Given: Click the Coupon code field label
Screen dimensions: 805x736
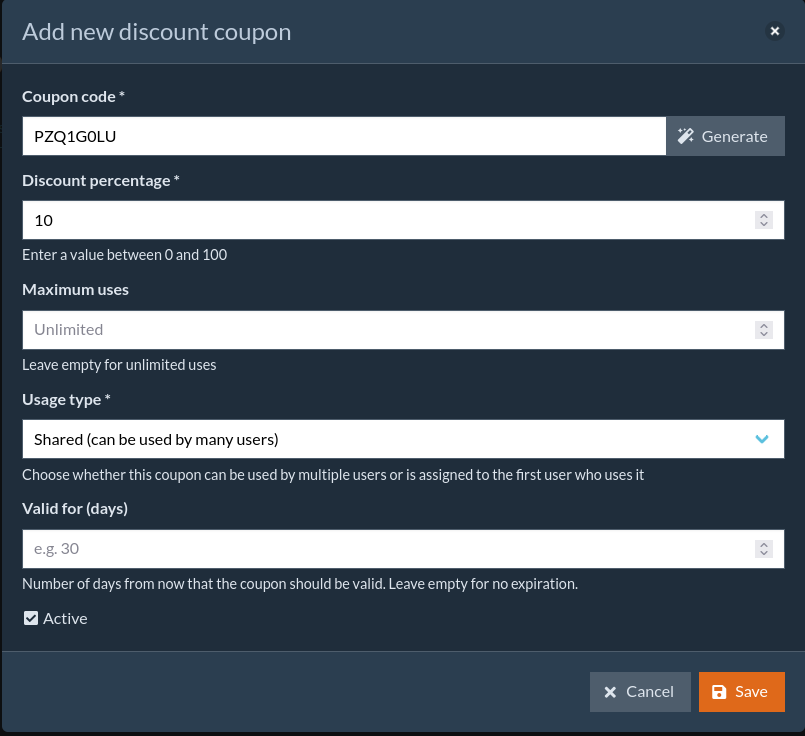Looking at the screenshot, I should (73, 97).
